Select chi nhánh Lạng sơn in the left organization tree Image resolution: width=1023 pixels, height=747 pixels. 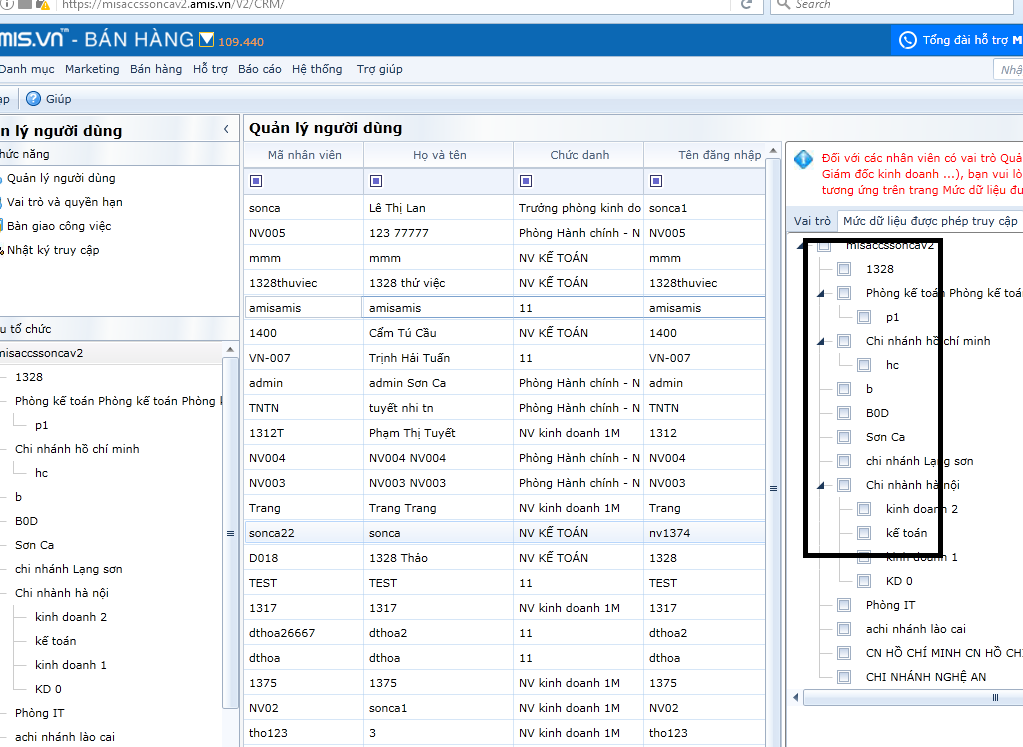[69, 569]
